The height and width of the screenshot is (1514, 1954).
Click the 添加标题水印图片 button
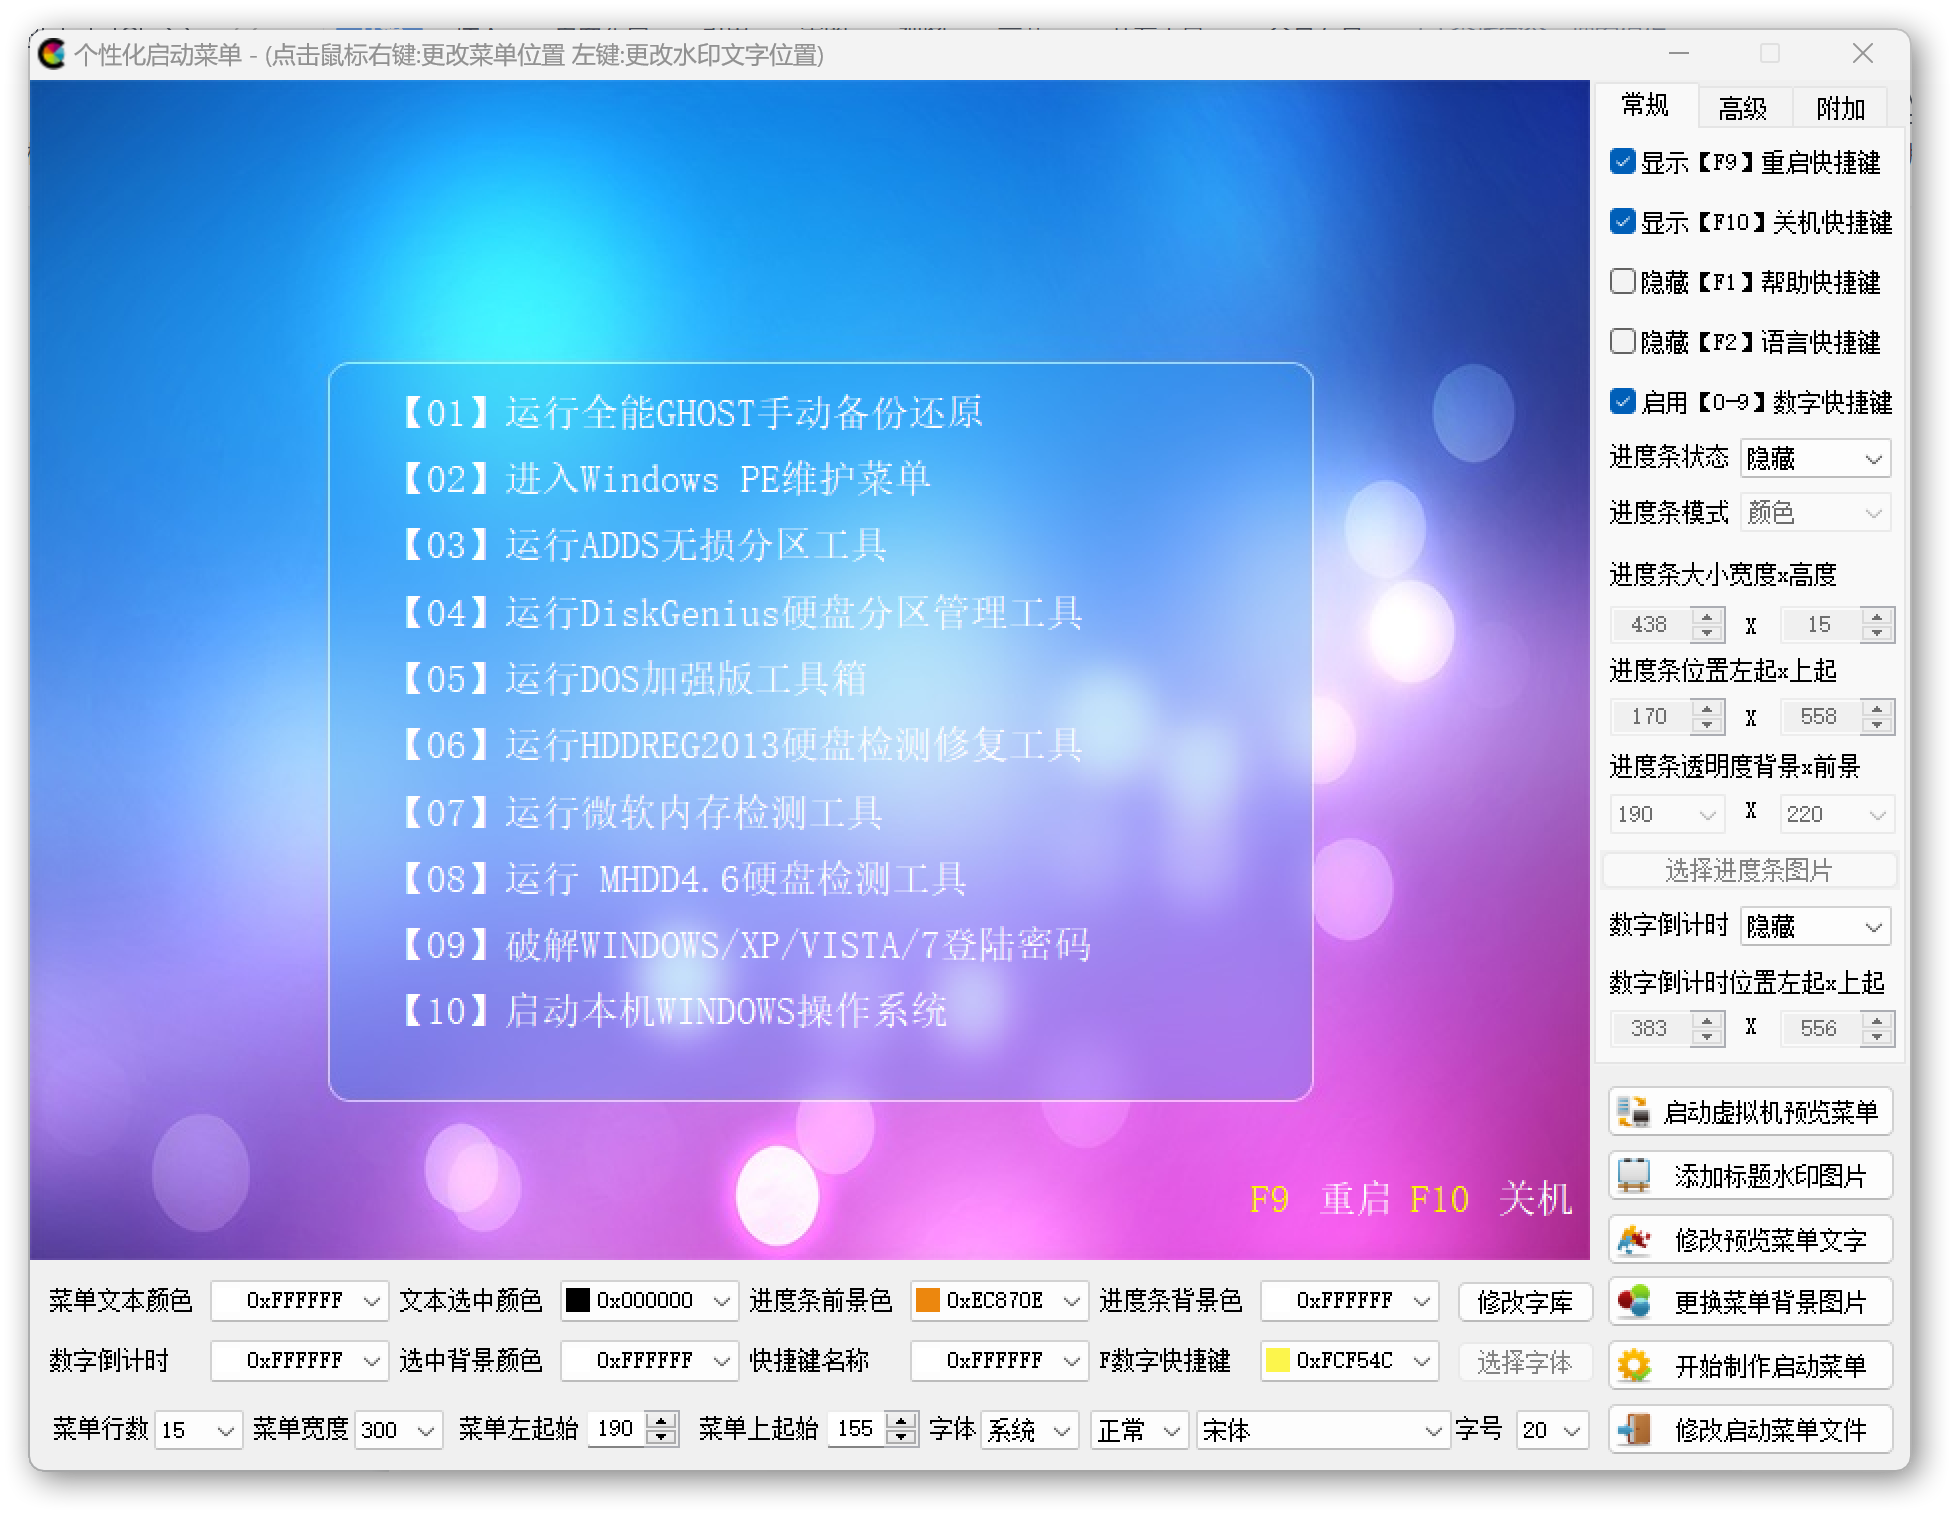click(x=1751, y=1175)
